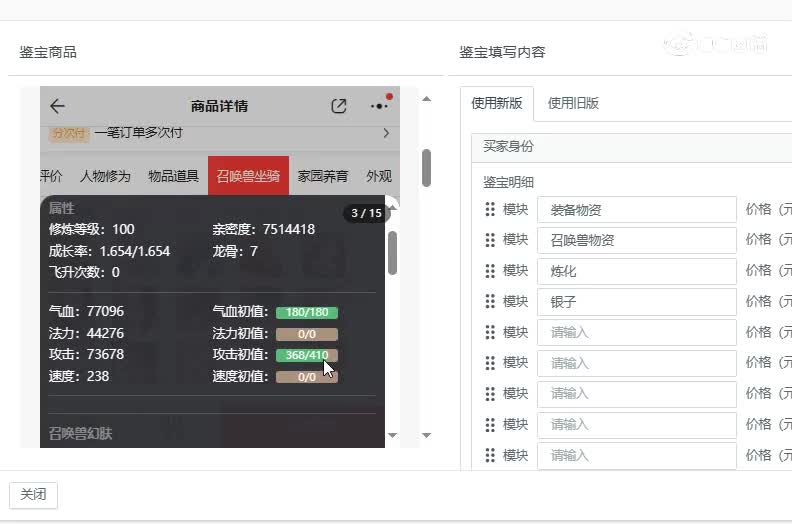Click the eighth module row's drag handle

(490, 424)
